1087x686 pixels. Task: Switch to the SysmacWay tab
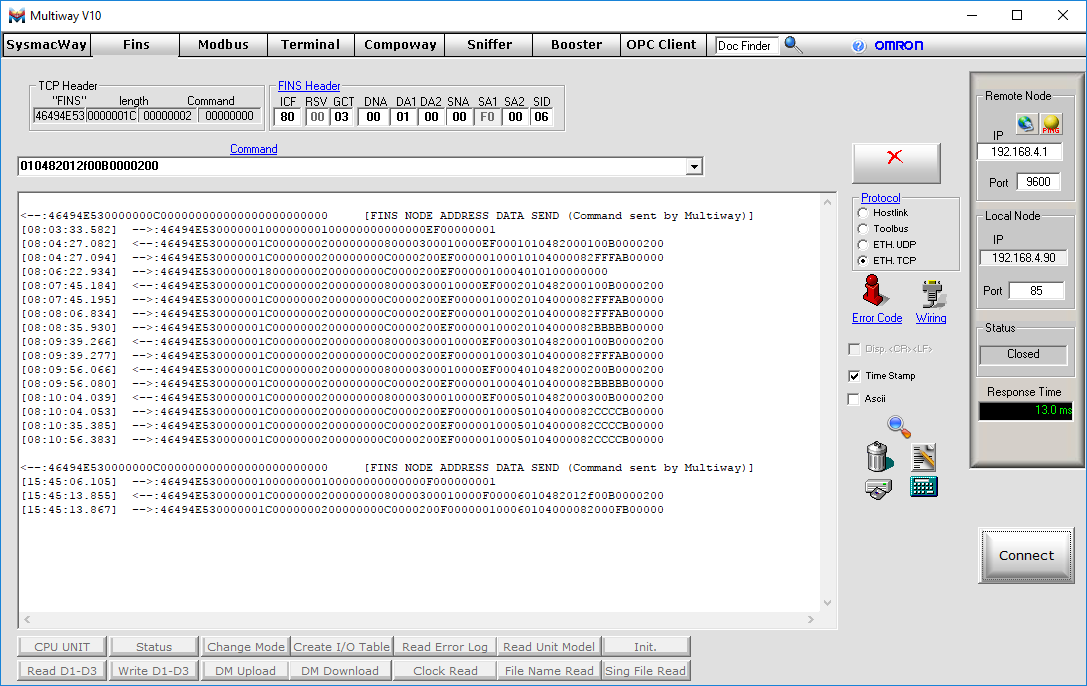[x=46, y=45]
